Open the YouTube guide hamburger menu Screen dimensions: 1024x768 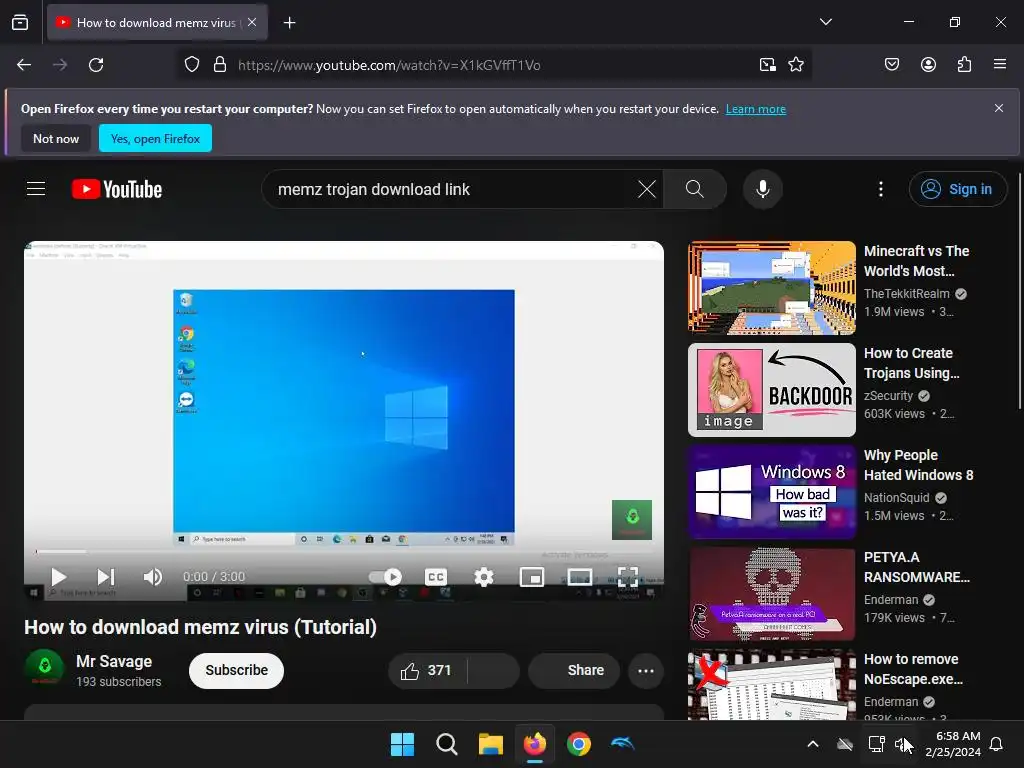tap(36, 189)
